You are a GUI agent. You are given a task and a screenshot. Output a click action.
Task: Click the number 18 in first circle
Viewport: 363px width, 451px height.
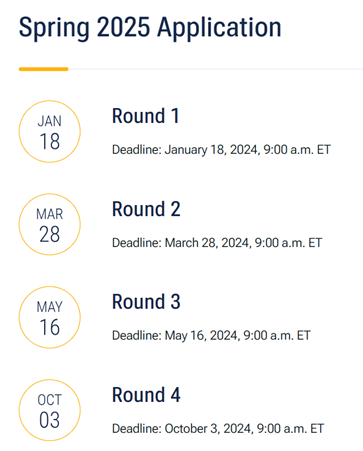[x=50, y=141]
